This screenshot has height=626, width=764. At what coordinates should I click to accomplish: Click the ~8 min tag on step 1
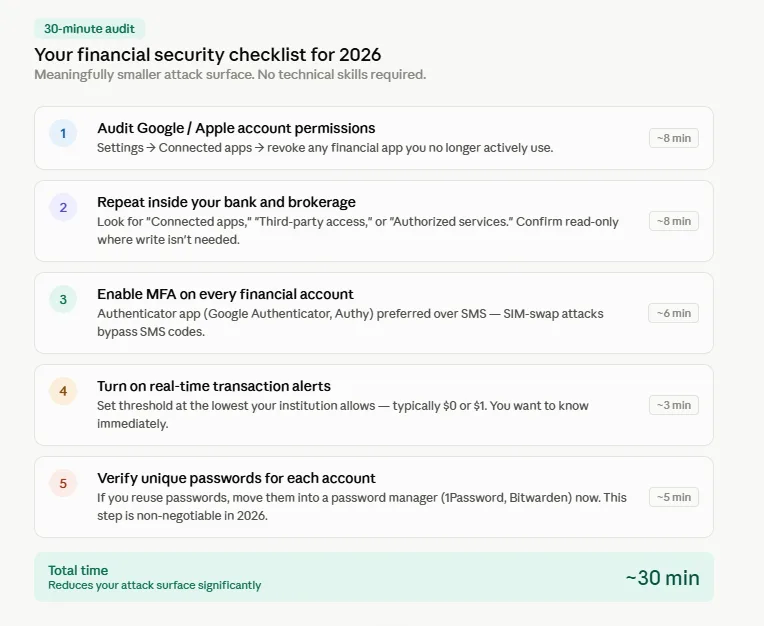[673, 138]
